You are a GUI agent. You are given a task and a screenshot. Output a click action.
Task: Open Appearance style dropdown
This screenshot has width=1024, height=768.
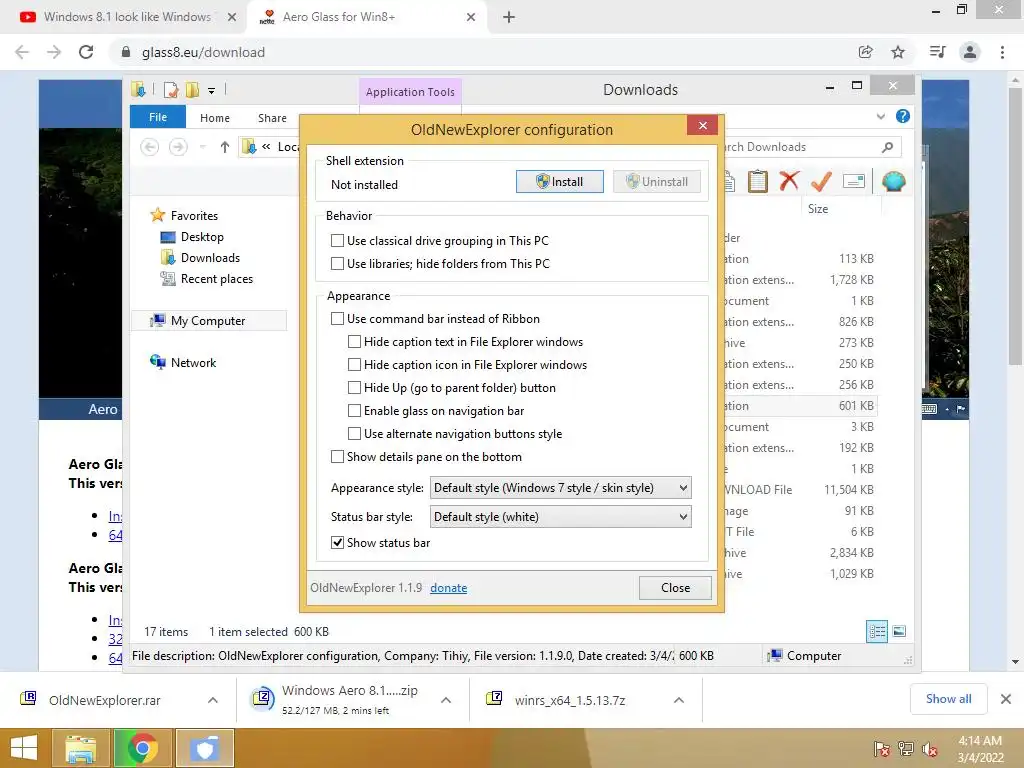(x=560, y=488)
